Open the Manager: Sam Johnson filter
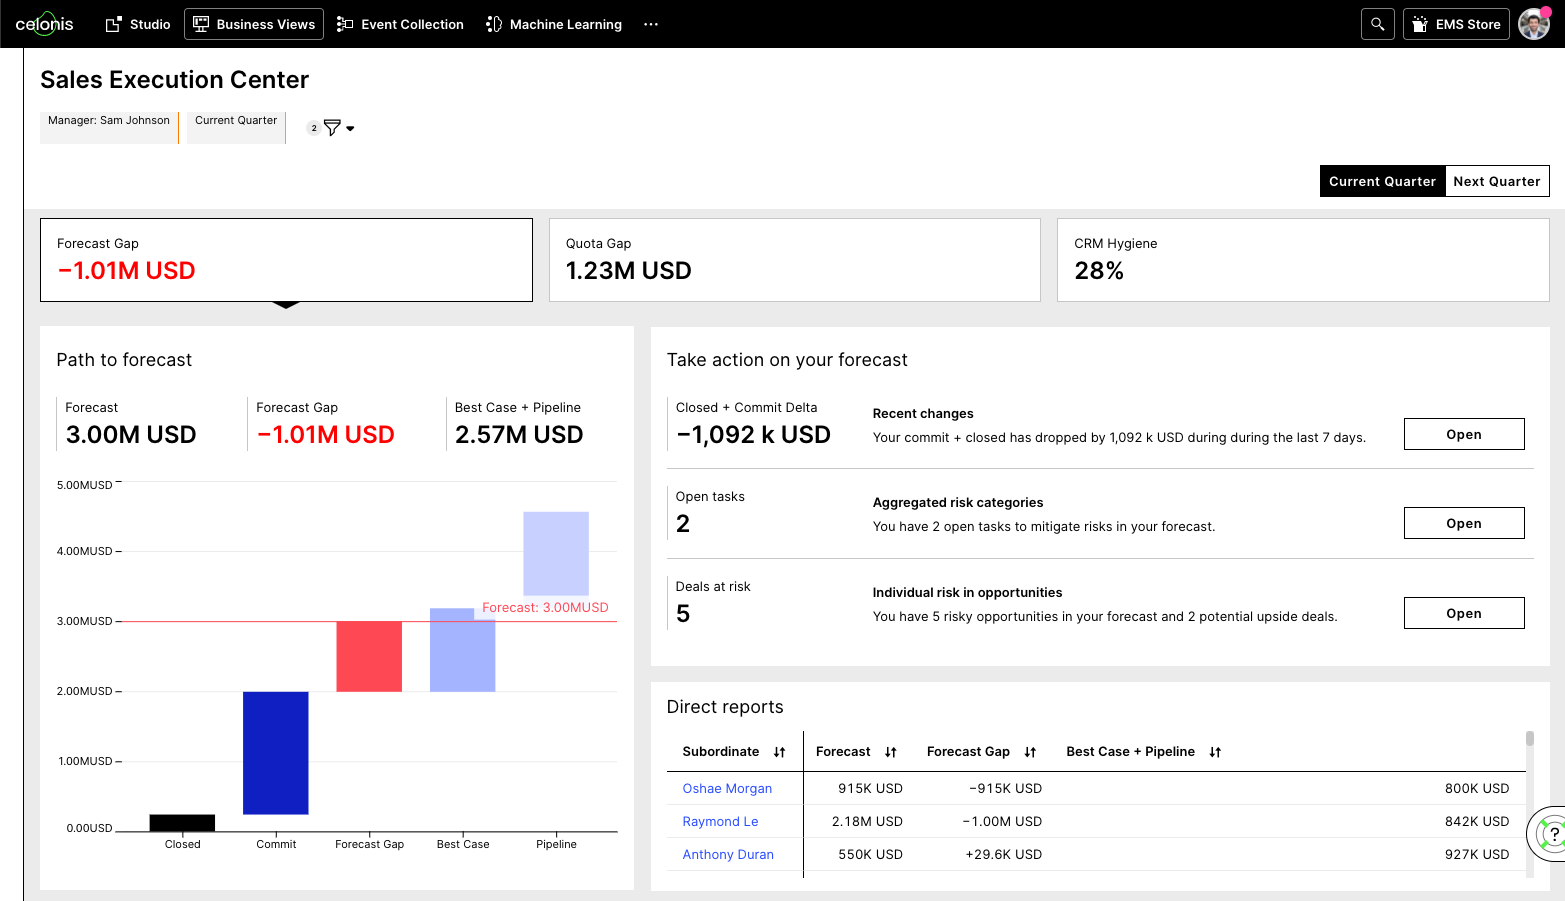Viewport: 1565px width, 901px height. 109,127
